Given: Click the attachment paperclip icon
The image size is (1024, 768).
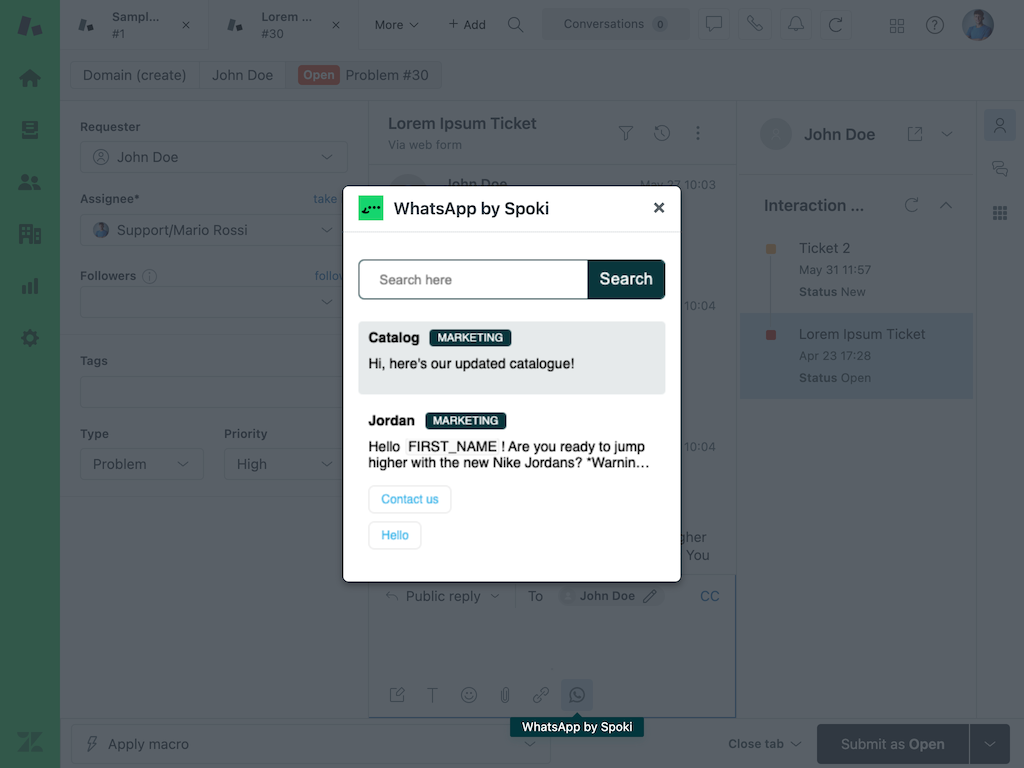Looking at the screenshot, I should pyautogui.click(x=505, y=695).
